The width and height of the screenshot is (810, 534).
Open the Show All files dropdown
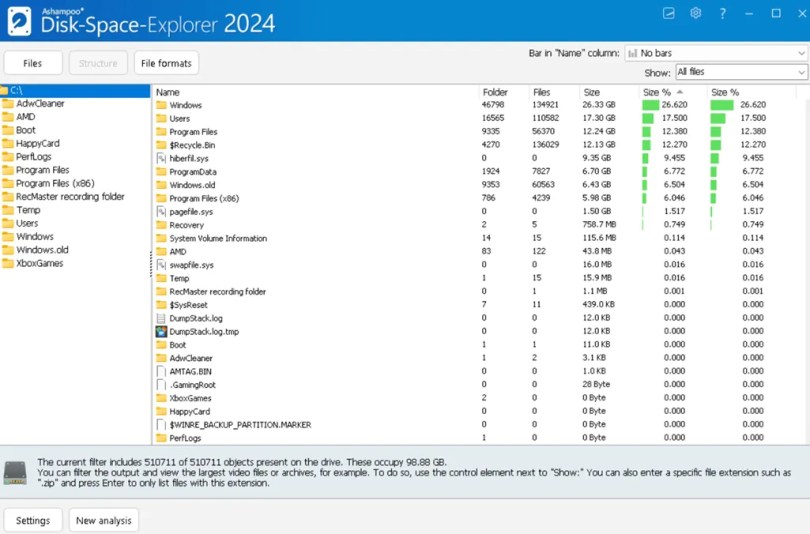(x=741, y=72)
